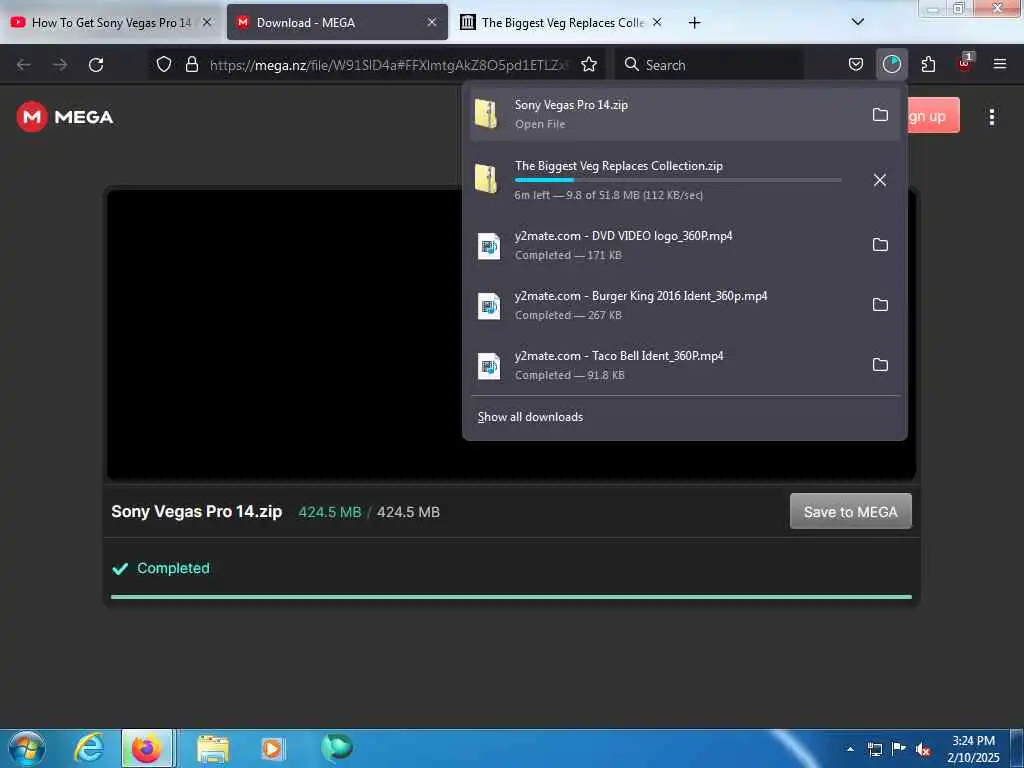The image size is (1024, 768).
Task: Reload the current page
Action: click(x=96, y=65)
